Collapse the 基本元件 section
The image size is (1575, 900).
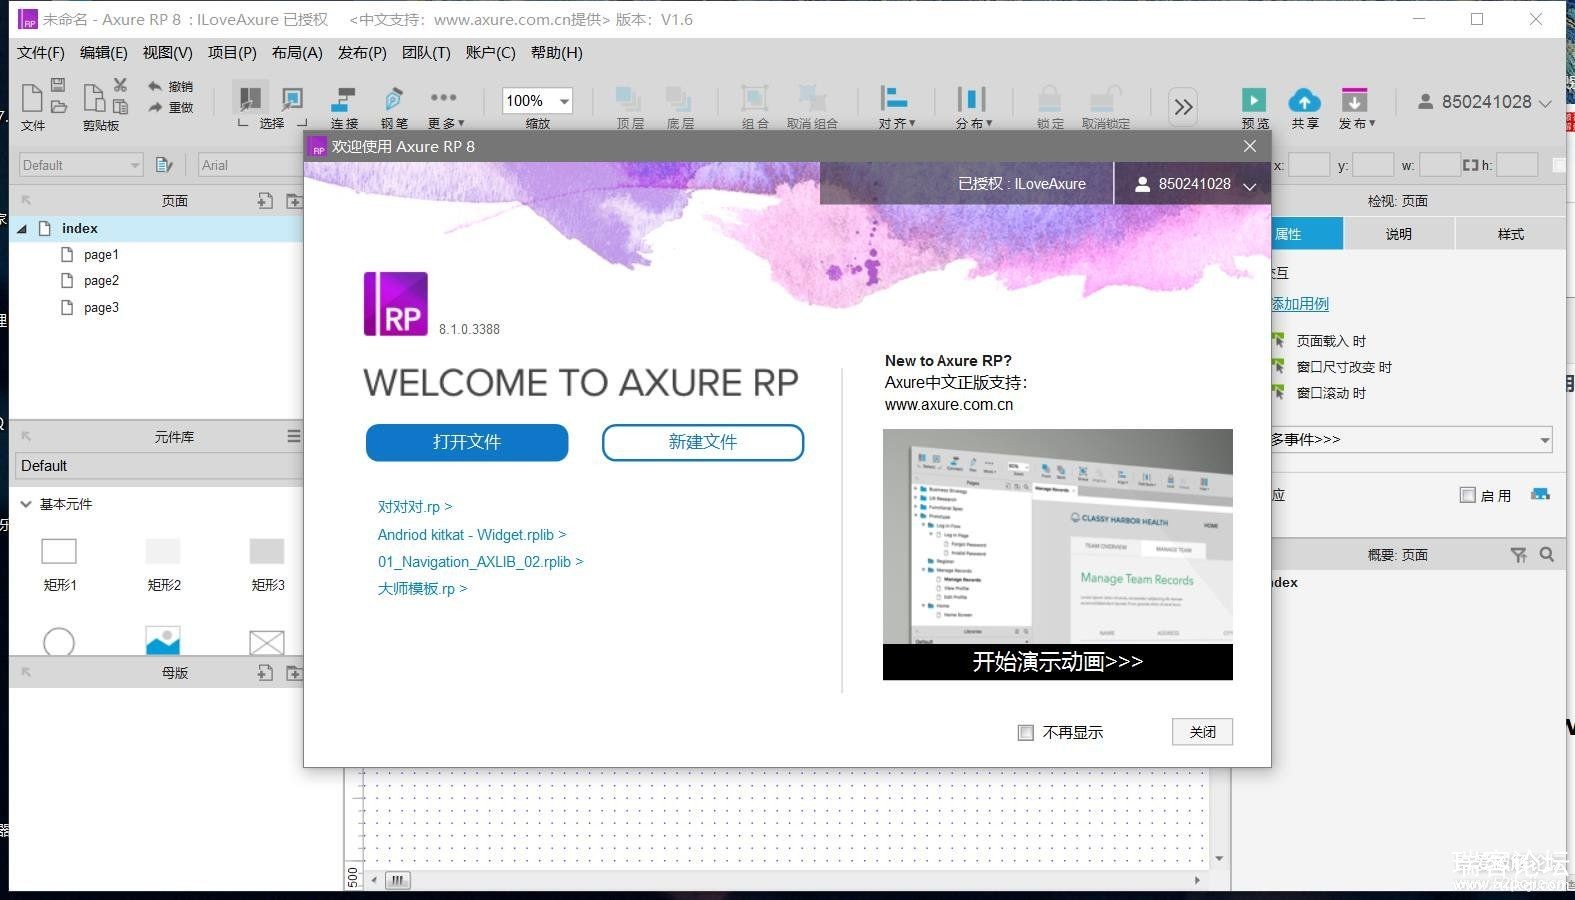(x=26, y=504)
